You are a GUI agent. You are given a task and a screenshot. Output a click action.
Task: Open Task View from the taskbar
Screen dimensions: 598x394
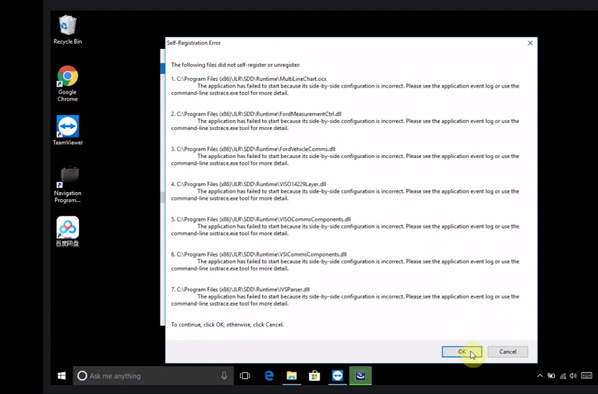245,376
